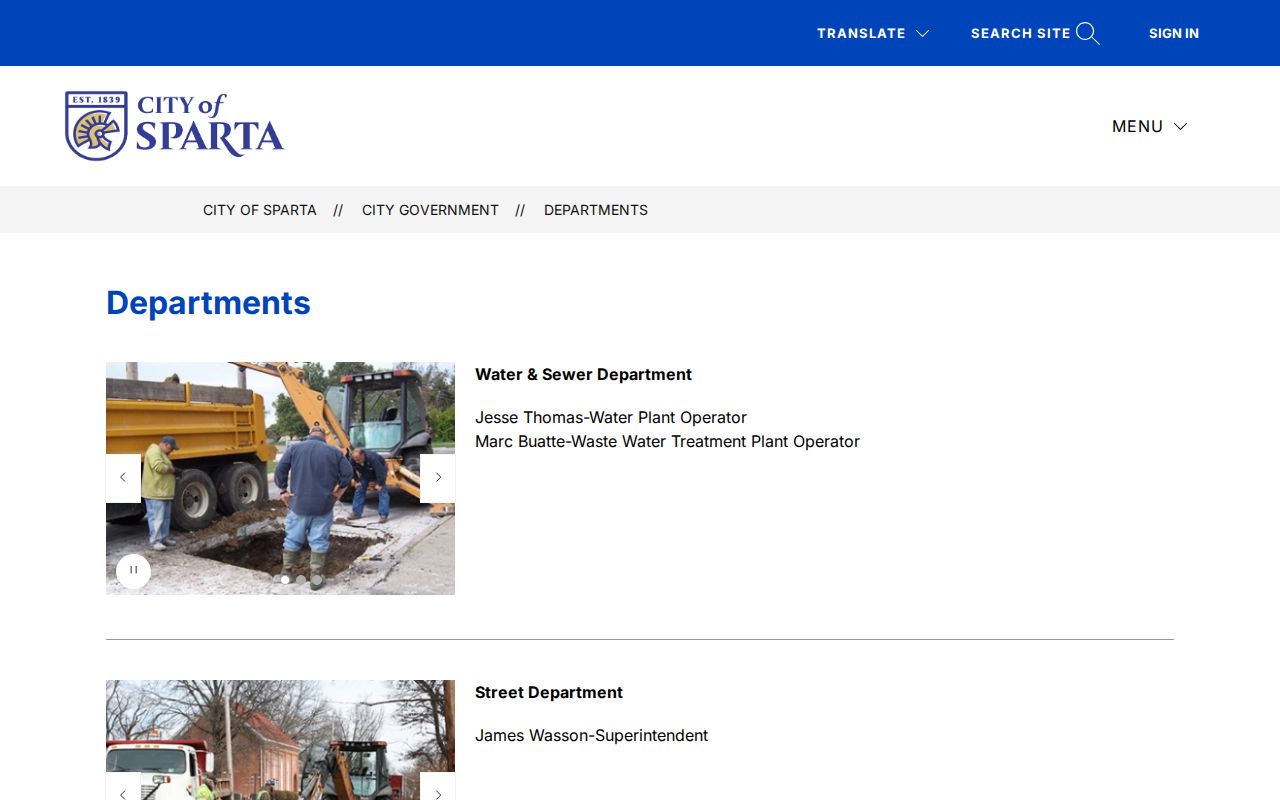
Task: Go to City of Sparta breadcrumb
Action: pyautogui.click(x=260, y=210)
